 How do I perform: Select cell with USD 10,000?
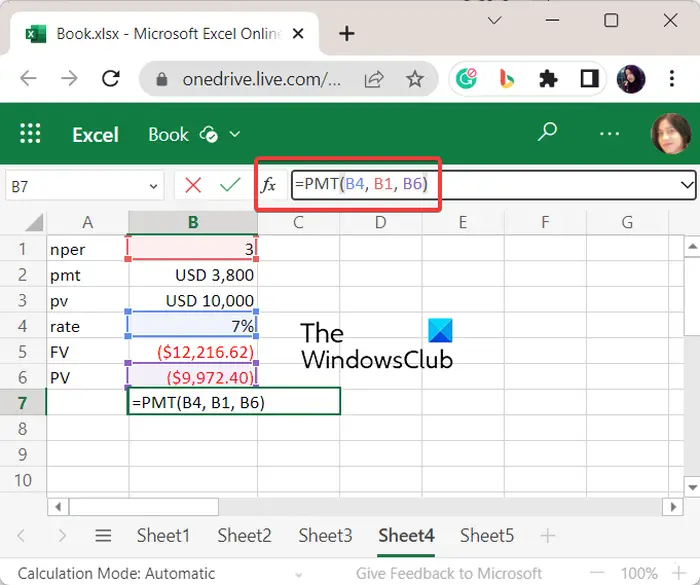pyautogui.click(x=193, y=301)
